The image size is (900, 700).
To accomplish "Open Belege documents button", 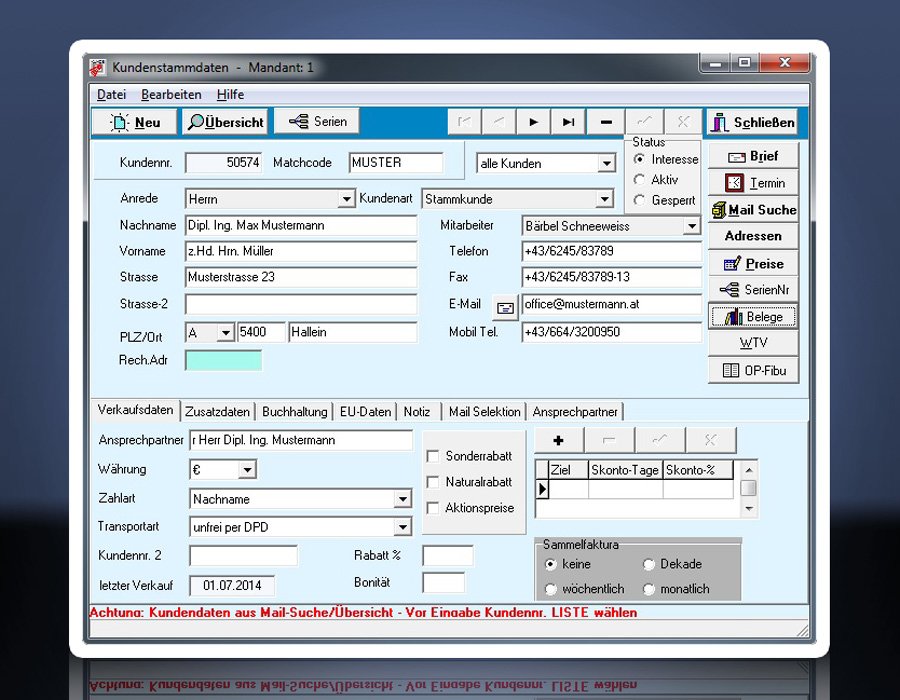I will point(753,317).
